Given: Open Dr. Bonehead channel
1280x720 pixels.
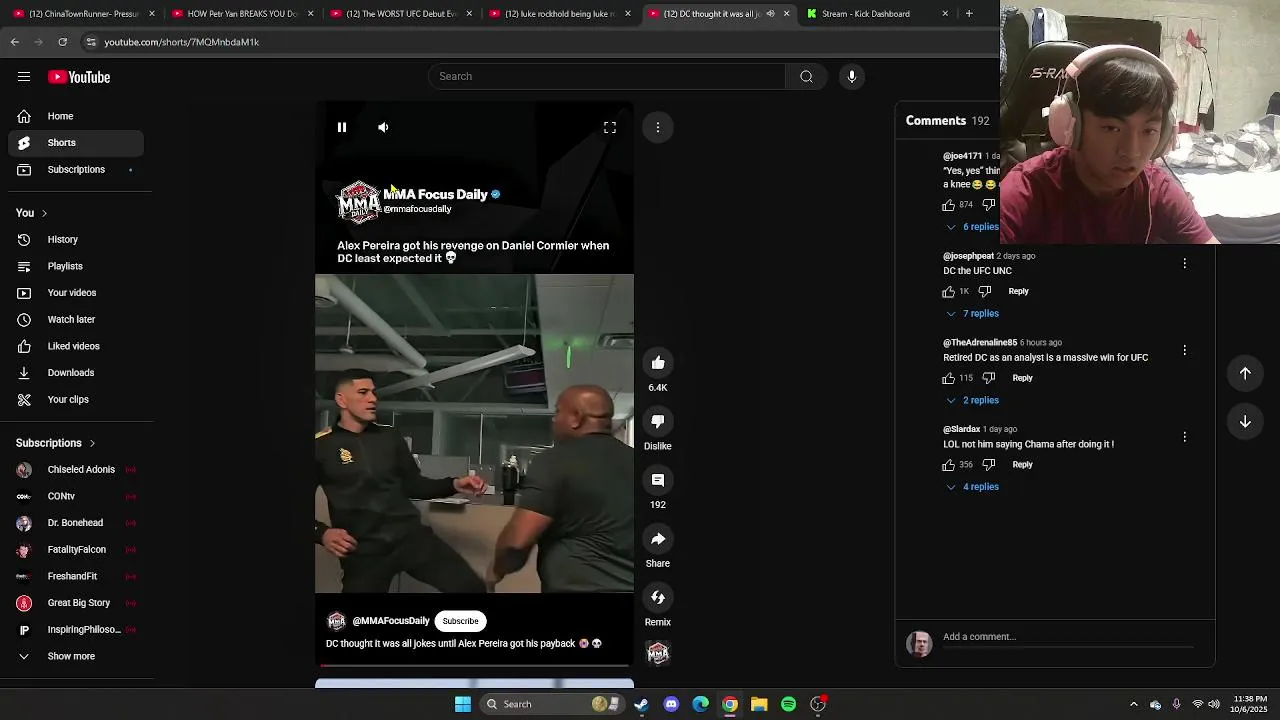Looking at the screenshot, I should [x=76, y=523].
